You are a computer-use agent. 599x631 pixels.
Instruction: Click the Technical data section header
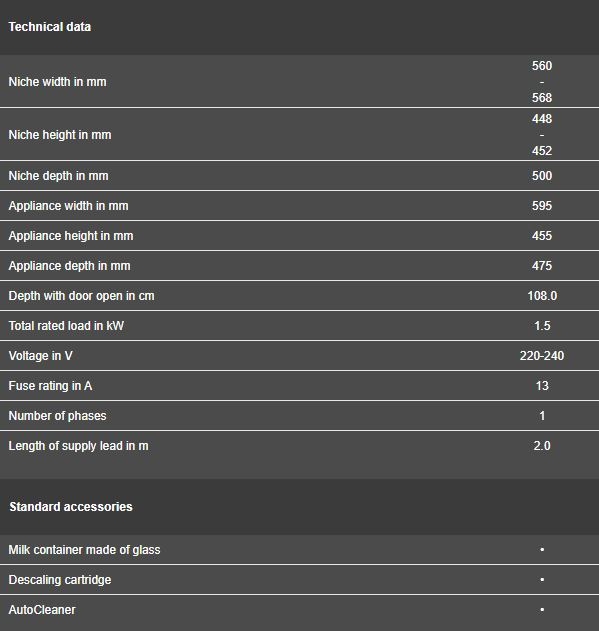coord(50,27)
